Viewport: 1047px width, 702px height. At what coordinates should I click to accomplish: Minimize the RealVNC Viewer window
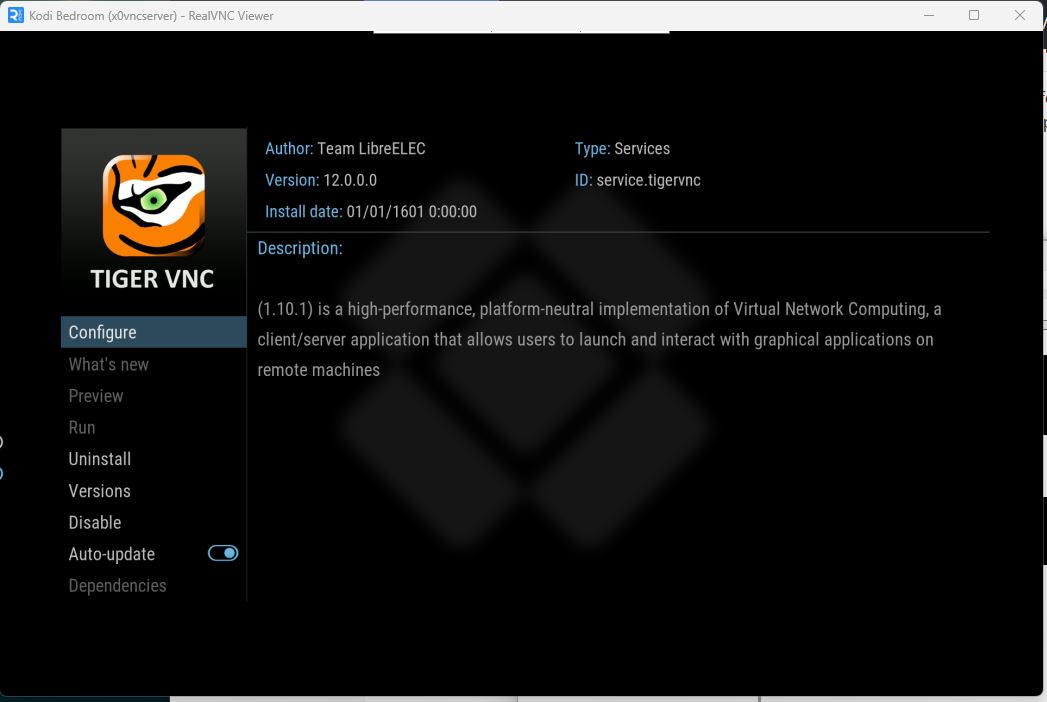click(929, 15)
